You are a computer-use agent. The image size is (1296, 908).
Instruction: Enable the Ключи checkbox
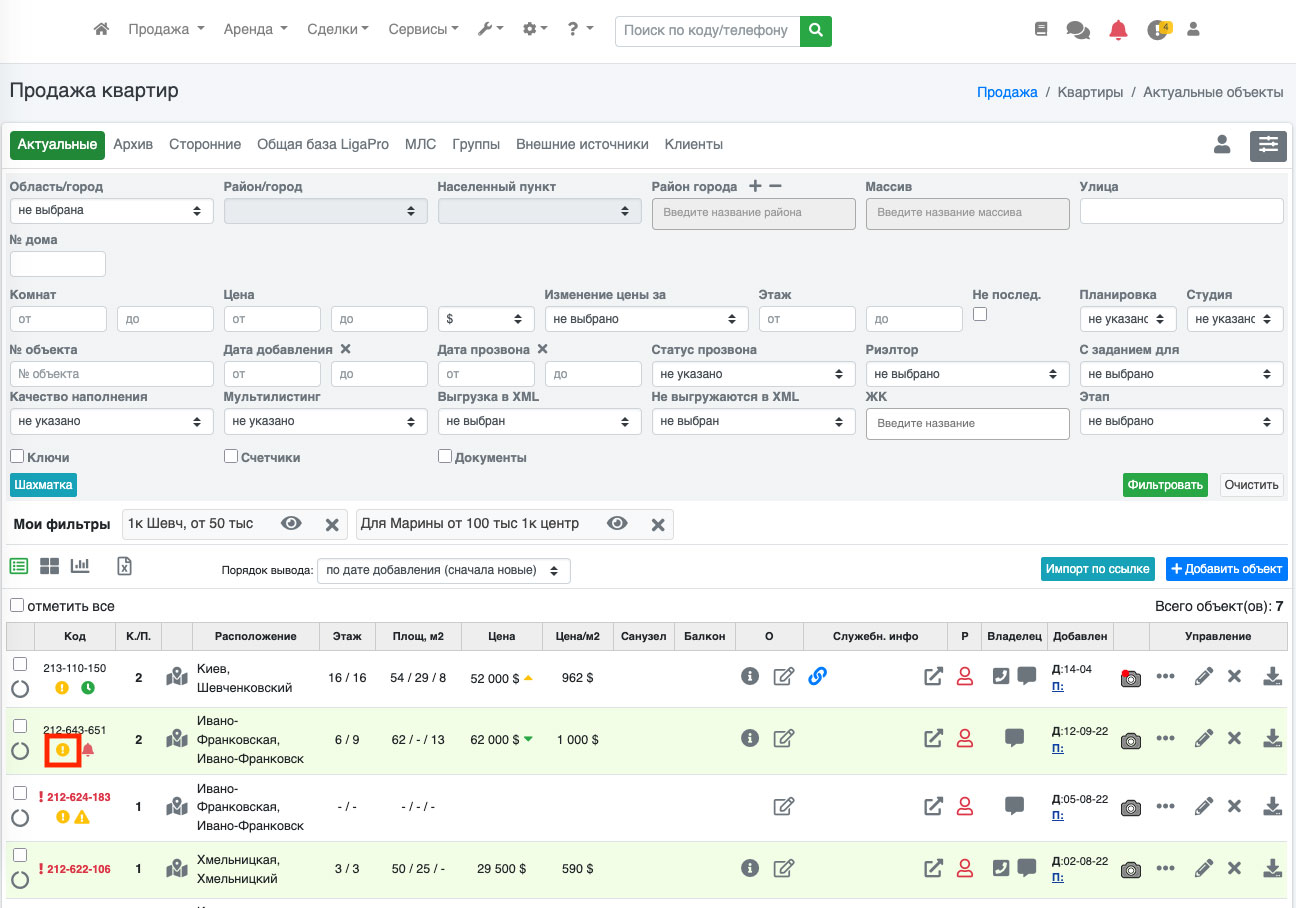(17, 457)
